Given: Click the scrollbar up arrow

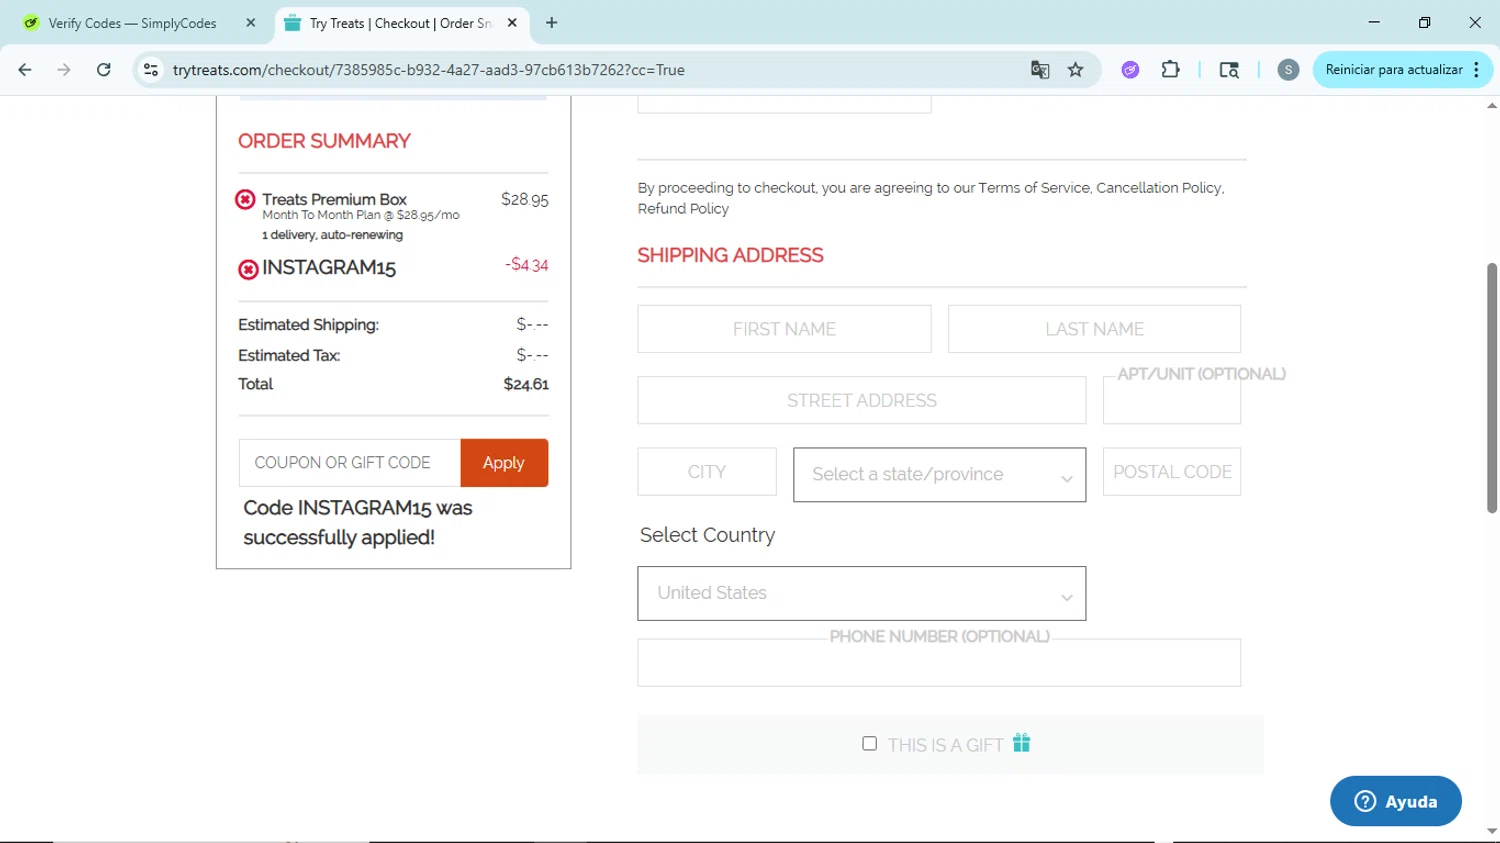Looking at the screenshot, I should (1492, 105).
